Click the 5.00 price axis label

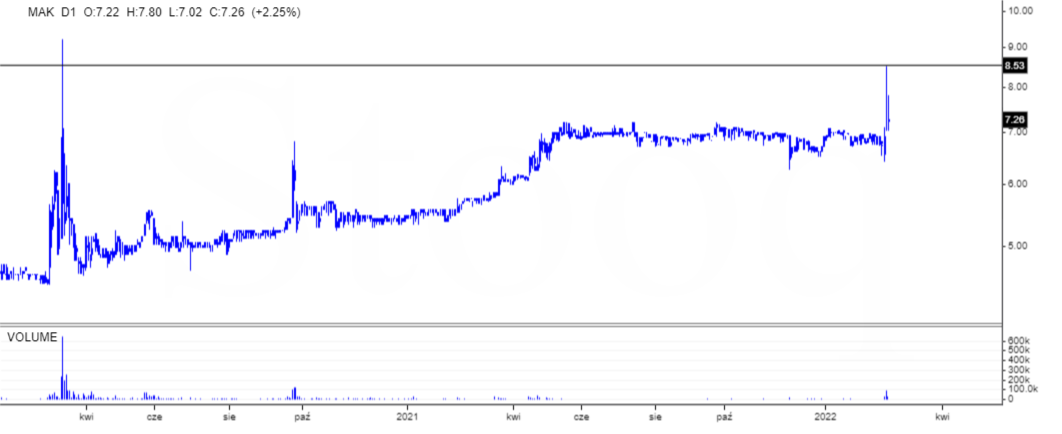[1017, 246]
